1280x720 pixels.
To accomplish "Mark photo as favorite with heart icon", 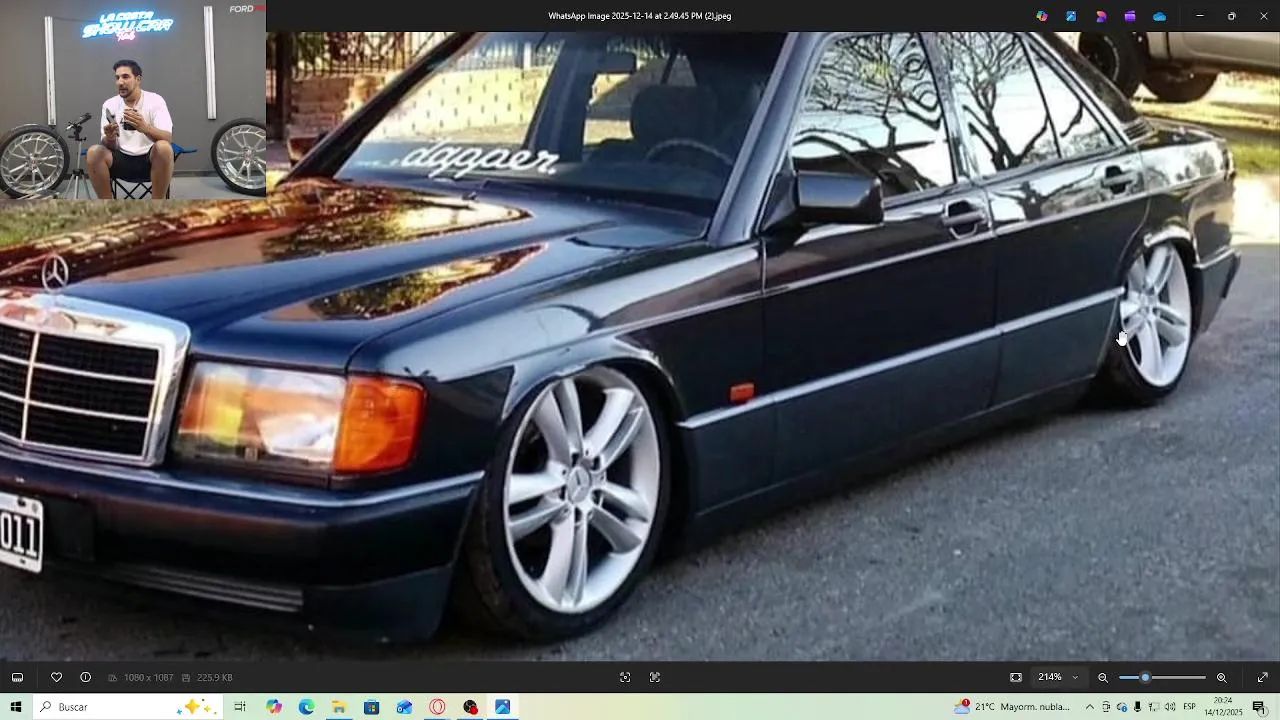I will 56,677.
